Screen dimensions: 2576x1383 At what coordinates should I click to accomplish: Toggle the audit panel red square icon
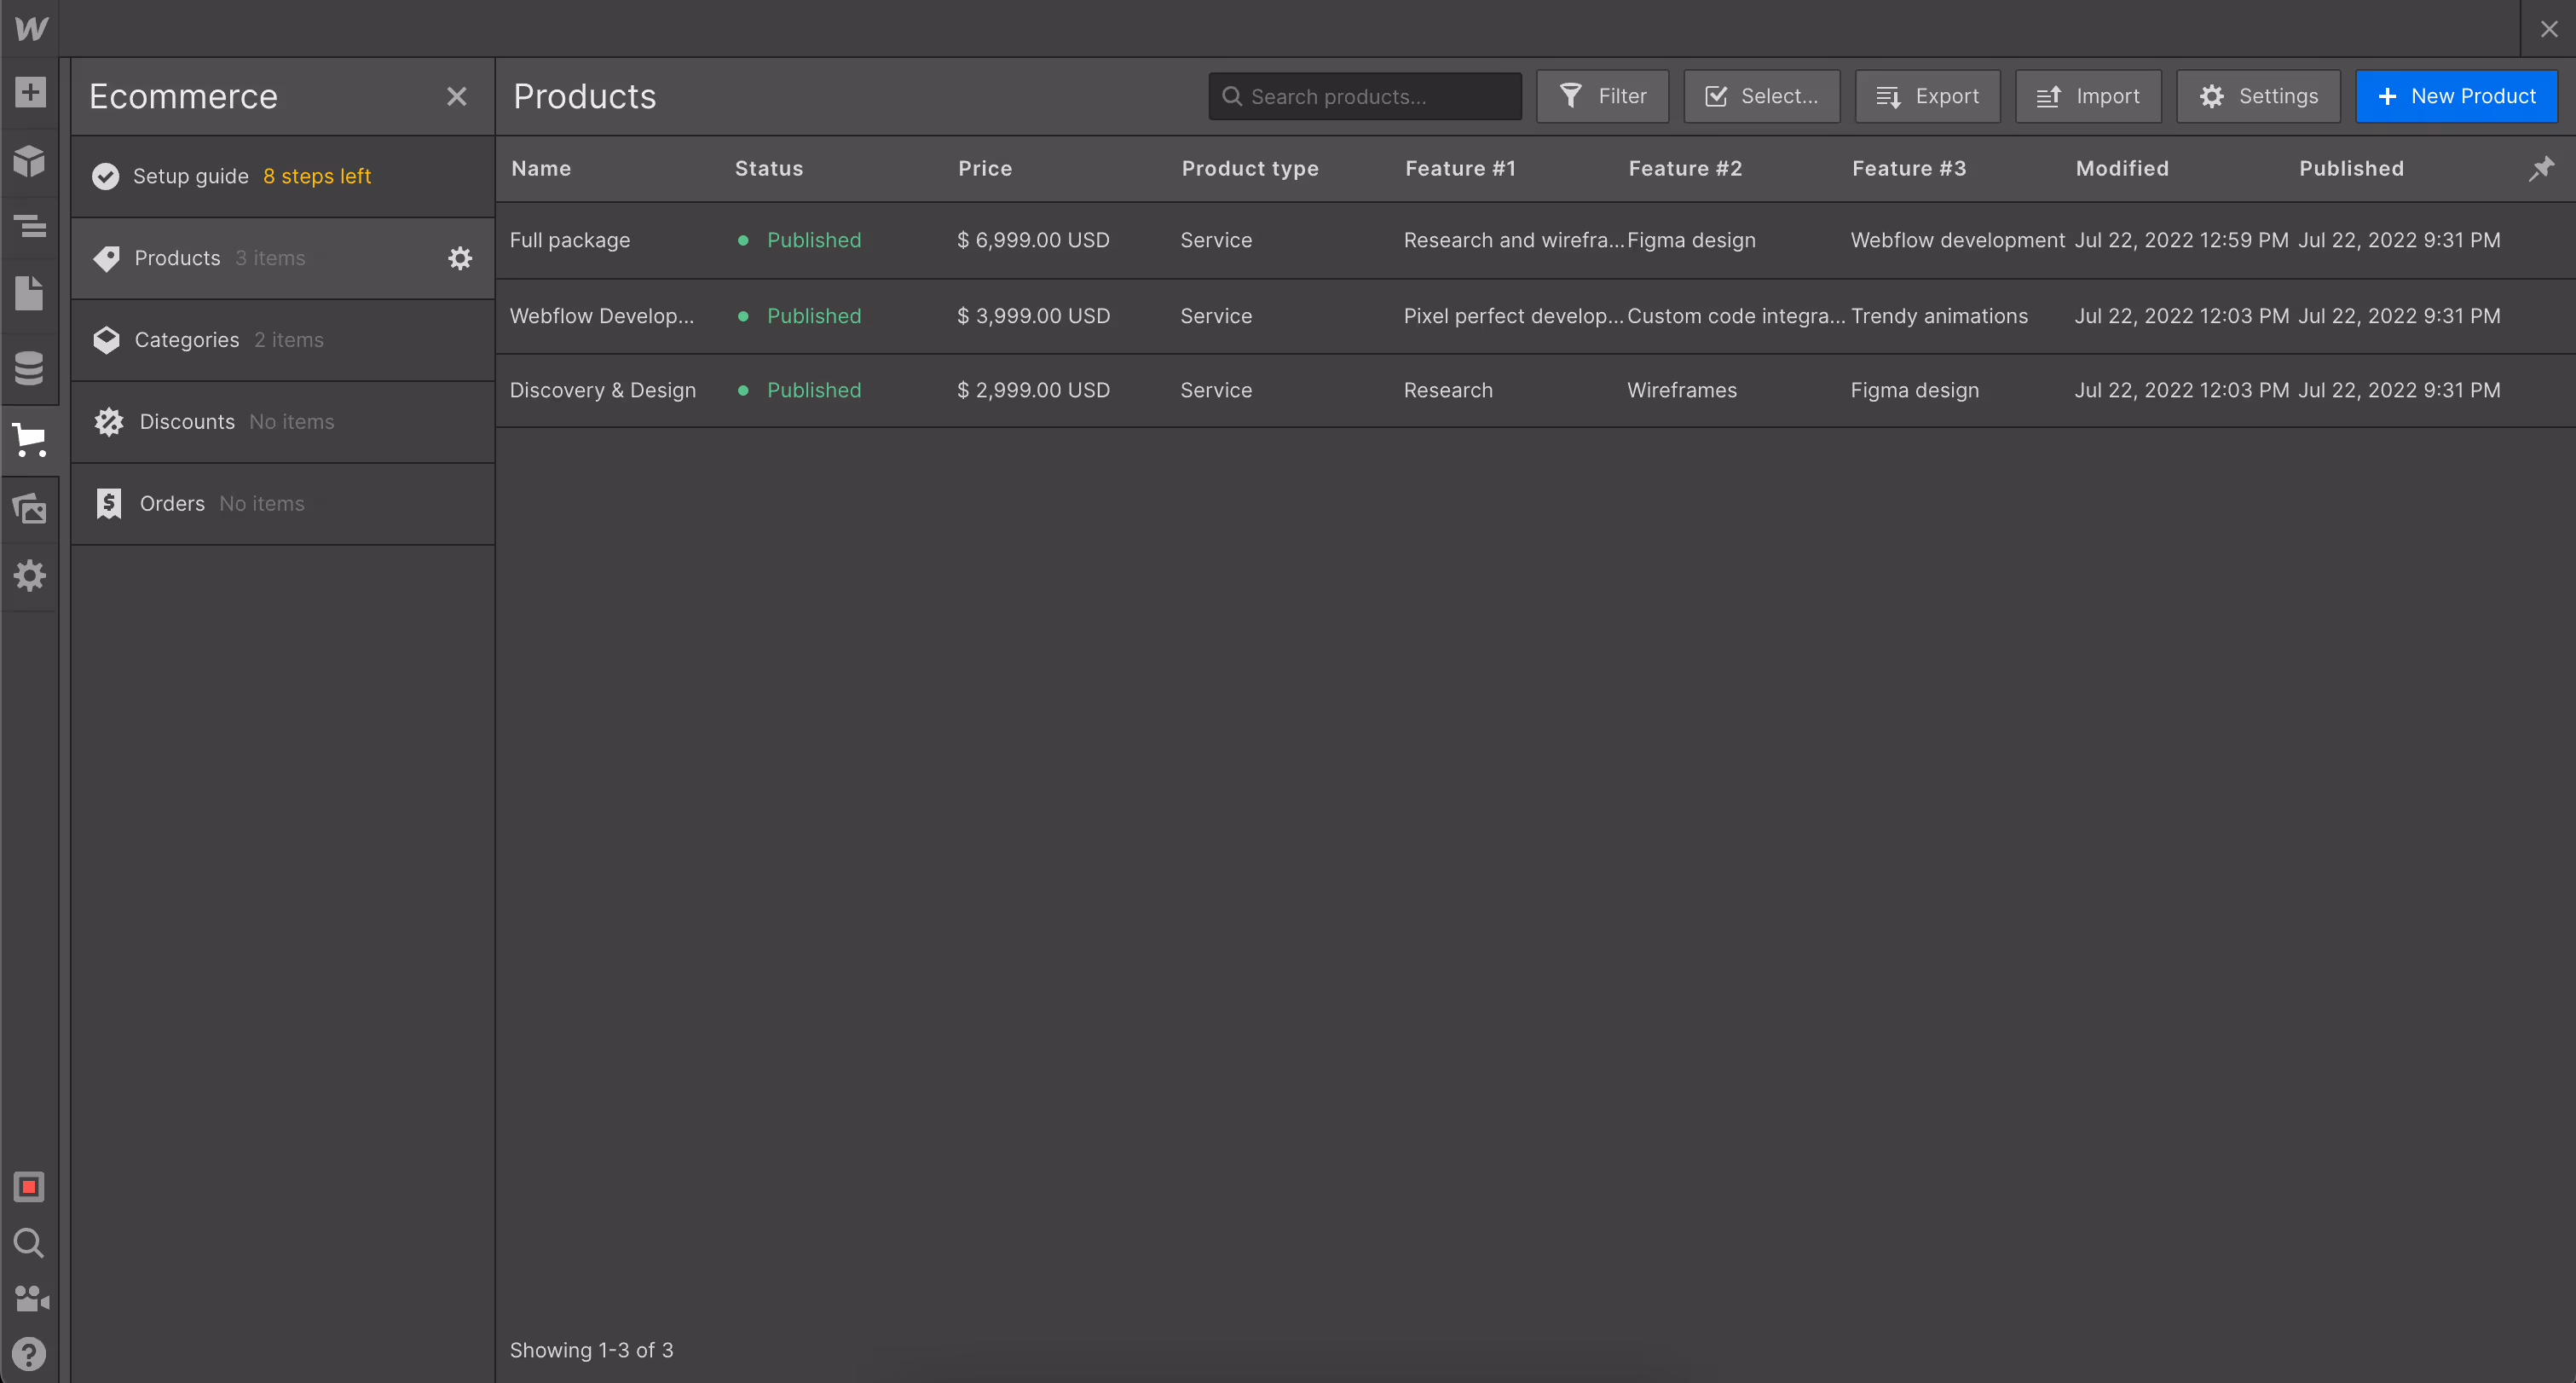point(30,1187)
